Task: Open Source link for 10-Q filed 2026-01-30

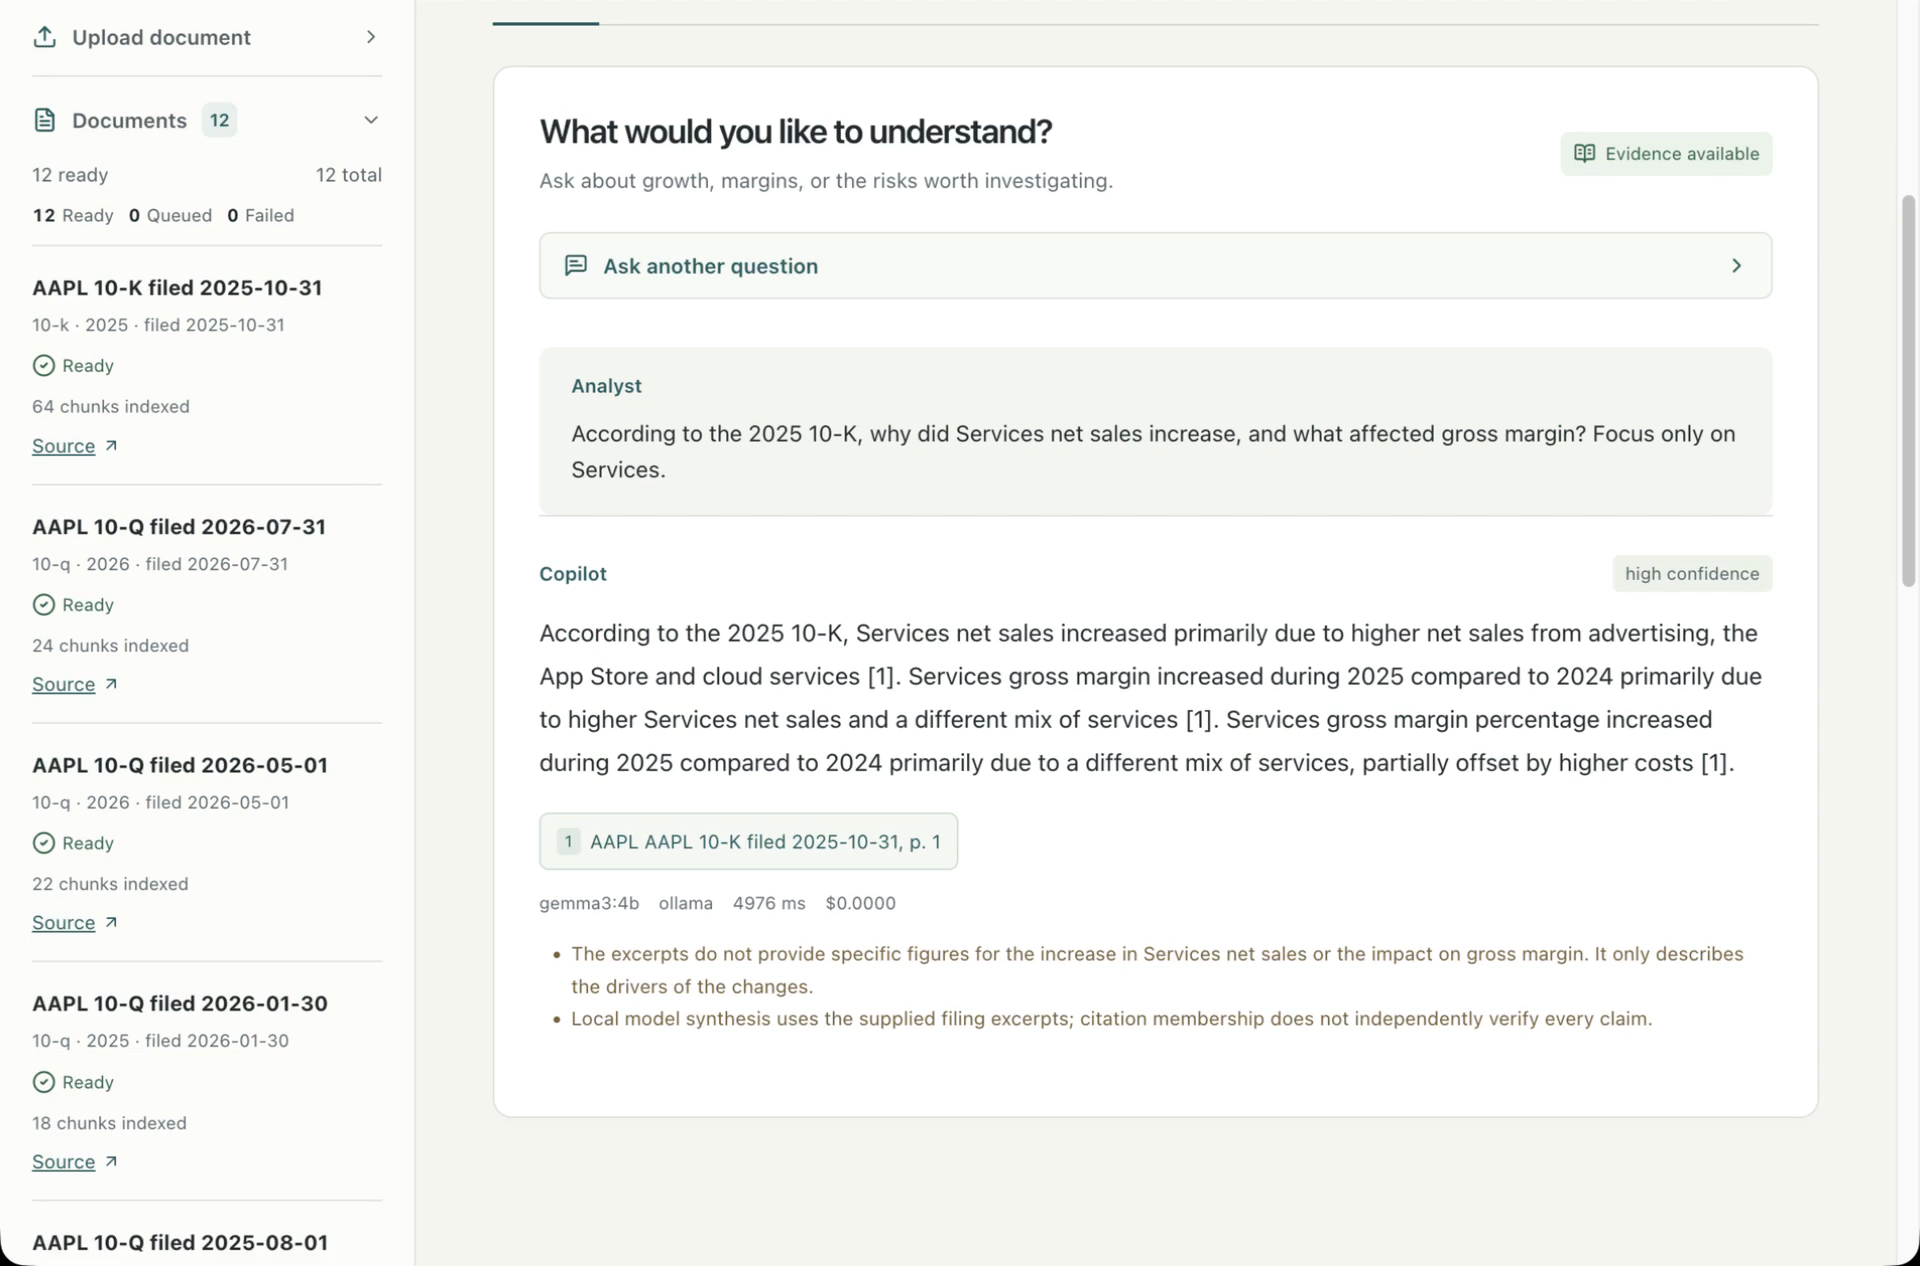Action: pyautogui.click(x=63, y=1161)
